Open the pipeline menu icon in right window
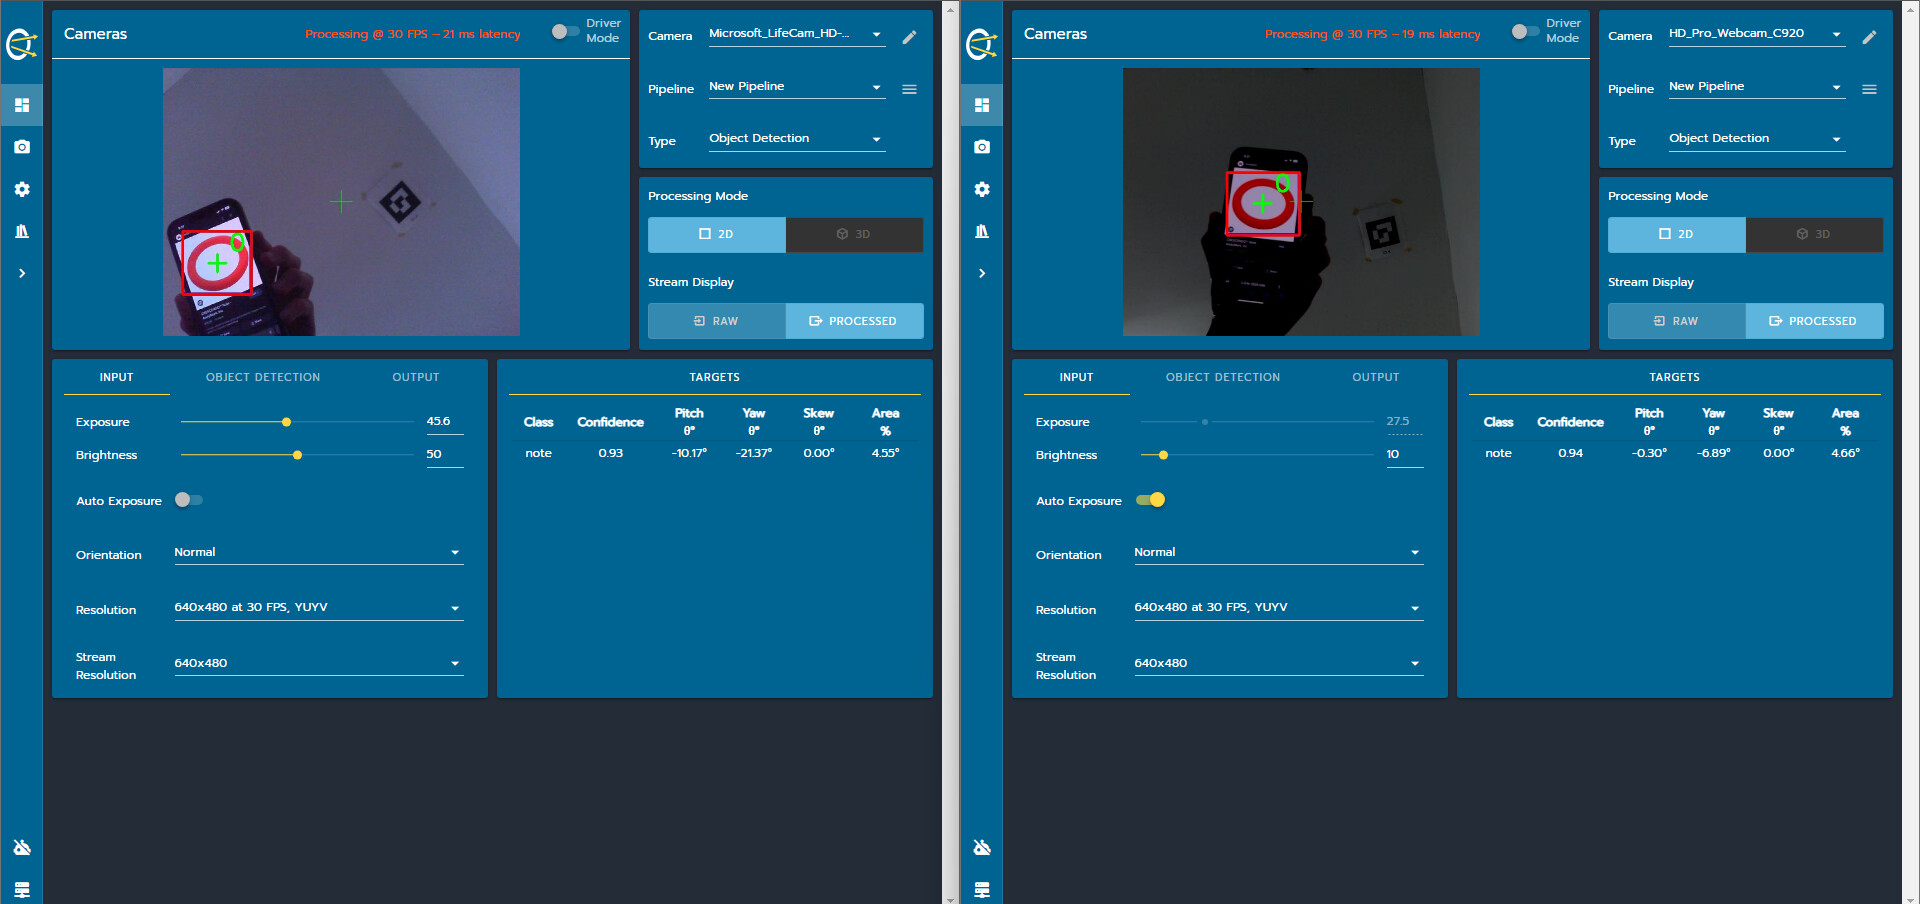The width and height of the screenshot is (1920, 904). (1869, 89)
